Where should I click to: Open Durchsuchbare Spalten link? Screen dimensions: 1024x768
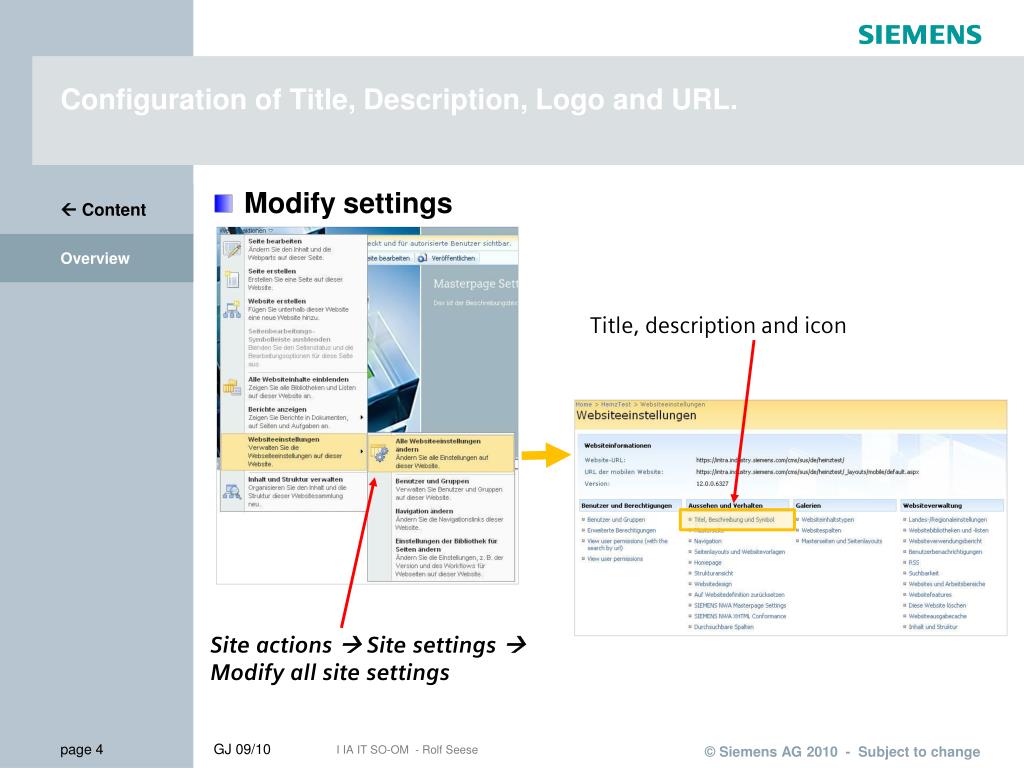point(724,627)
